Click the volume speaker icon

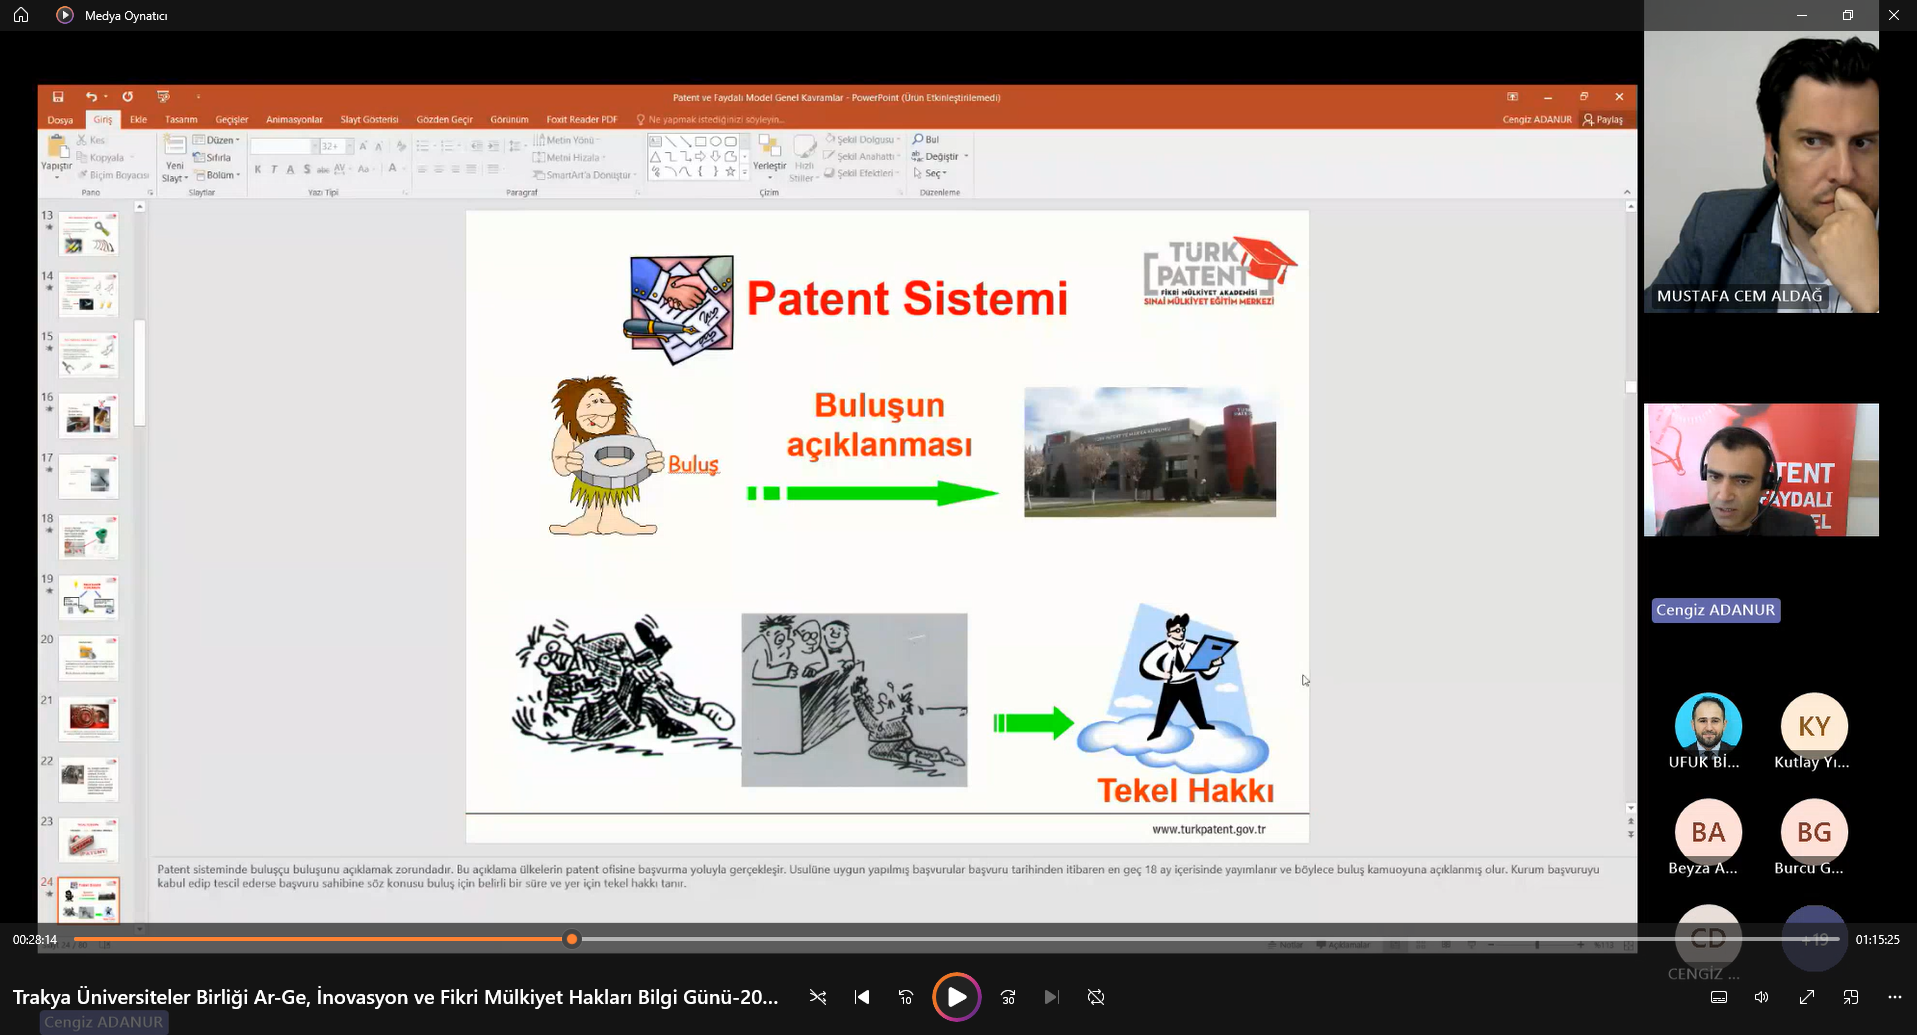(1762, 997)
